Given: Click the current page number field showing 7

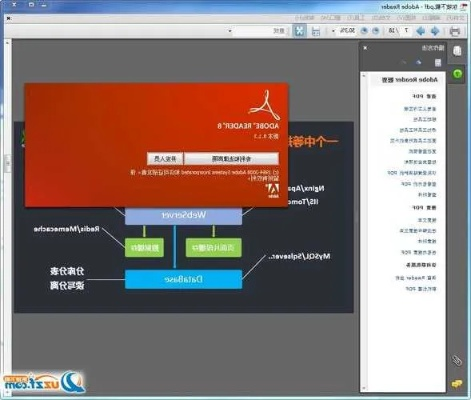Looking at the screenshot, I should pos(406,31).
